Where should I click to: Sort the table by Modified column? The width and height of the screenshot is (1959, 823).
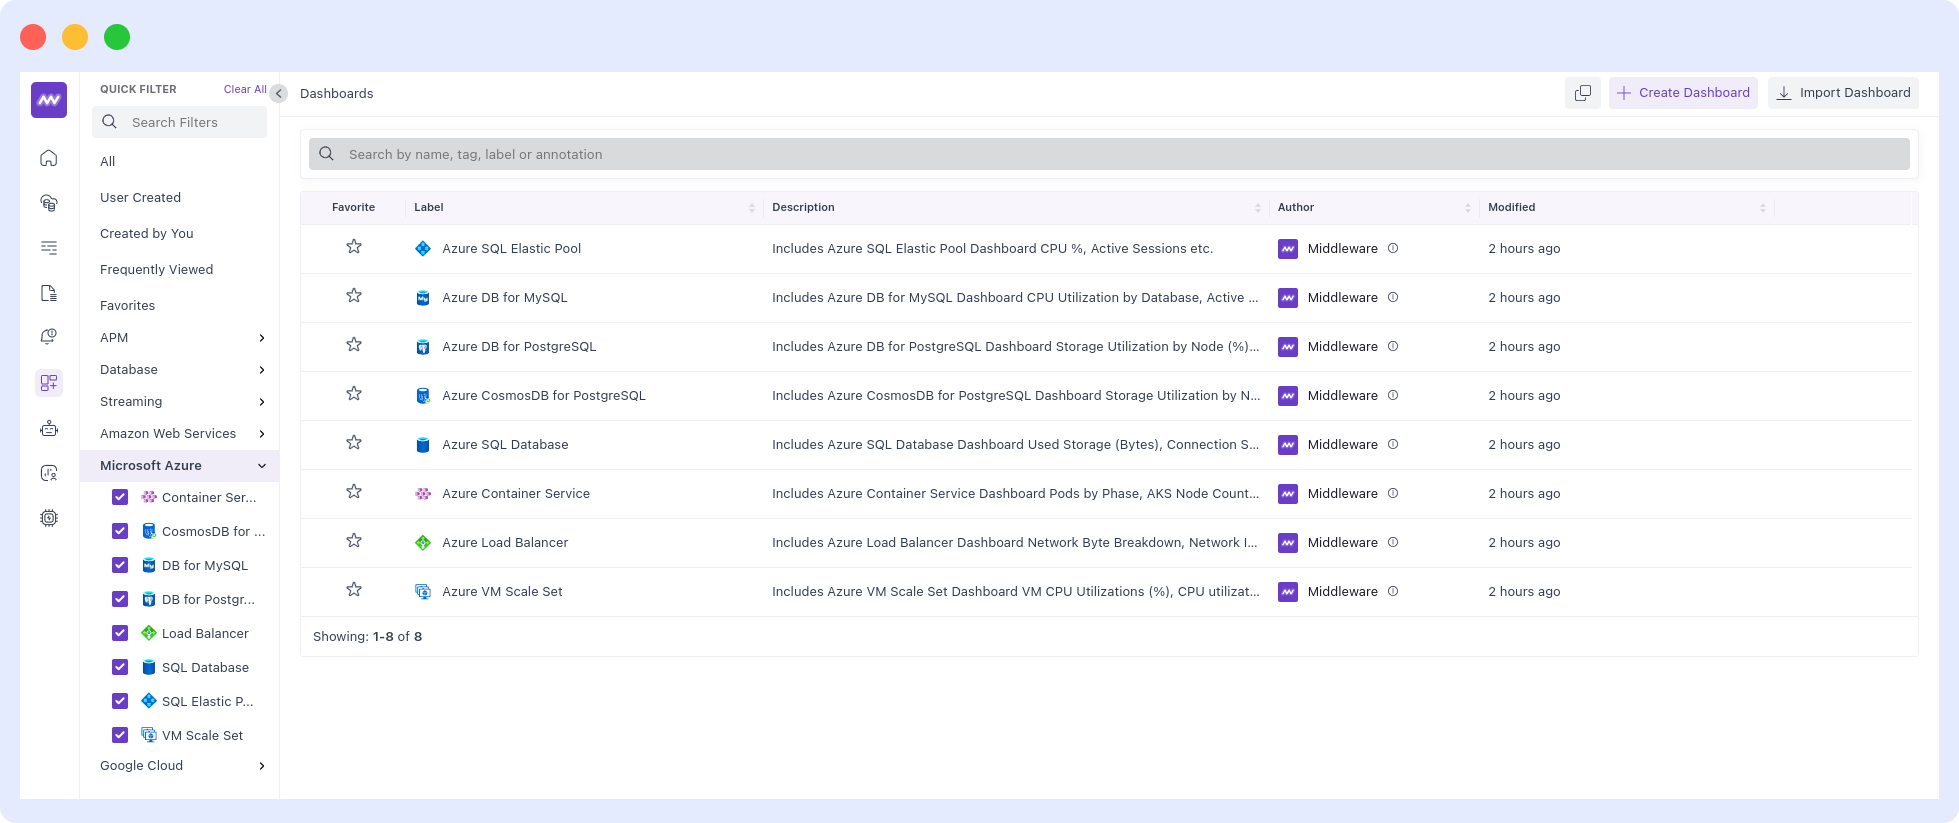[x=1763, y=208]
